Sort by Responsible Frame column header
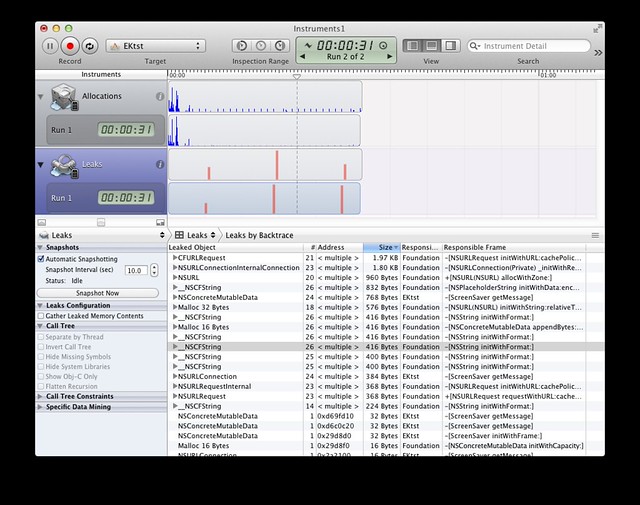 point(513,247)
